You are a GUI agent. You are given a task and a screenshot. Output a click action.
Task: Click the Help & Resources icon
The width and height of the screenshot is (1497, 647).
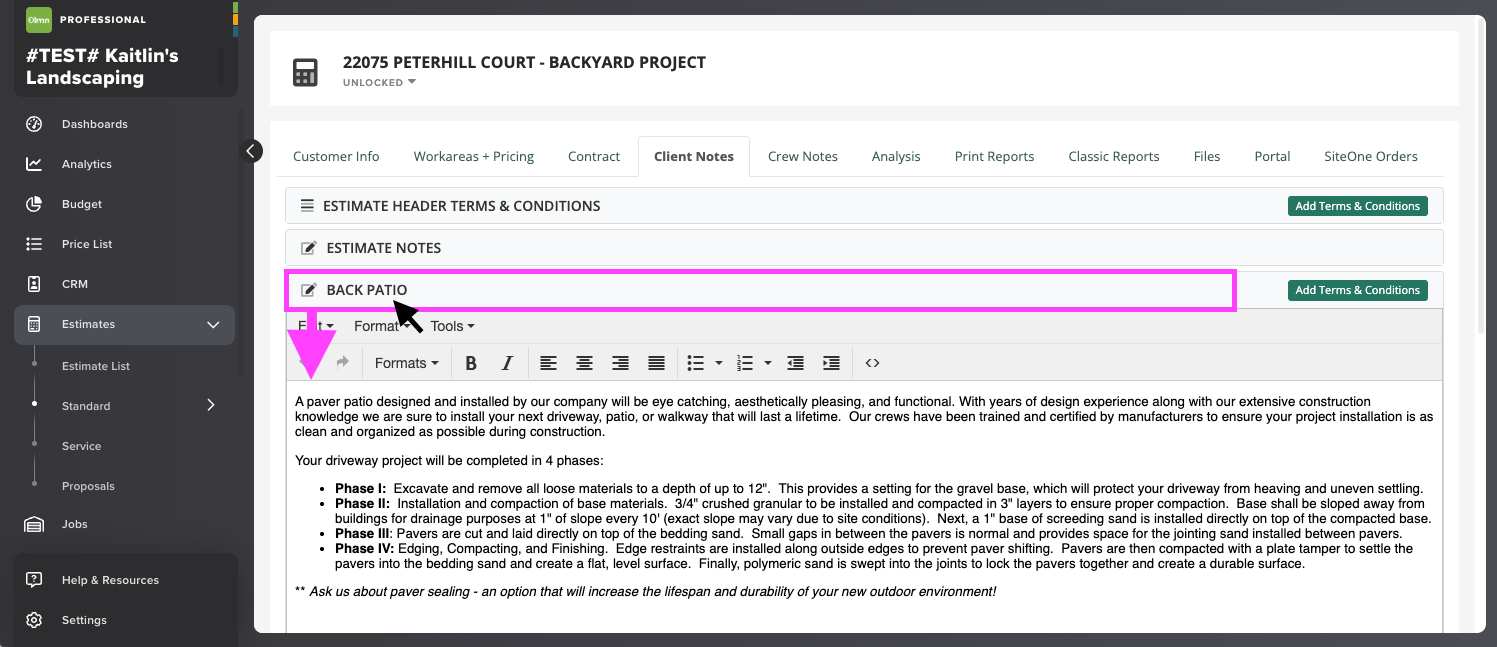(x=34, y=580)
